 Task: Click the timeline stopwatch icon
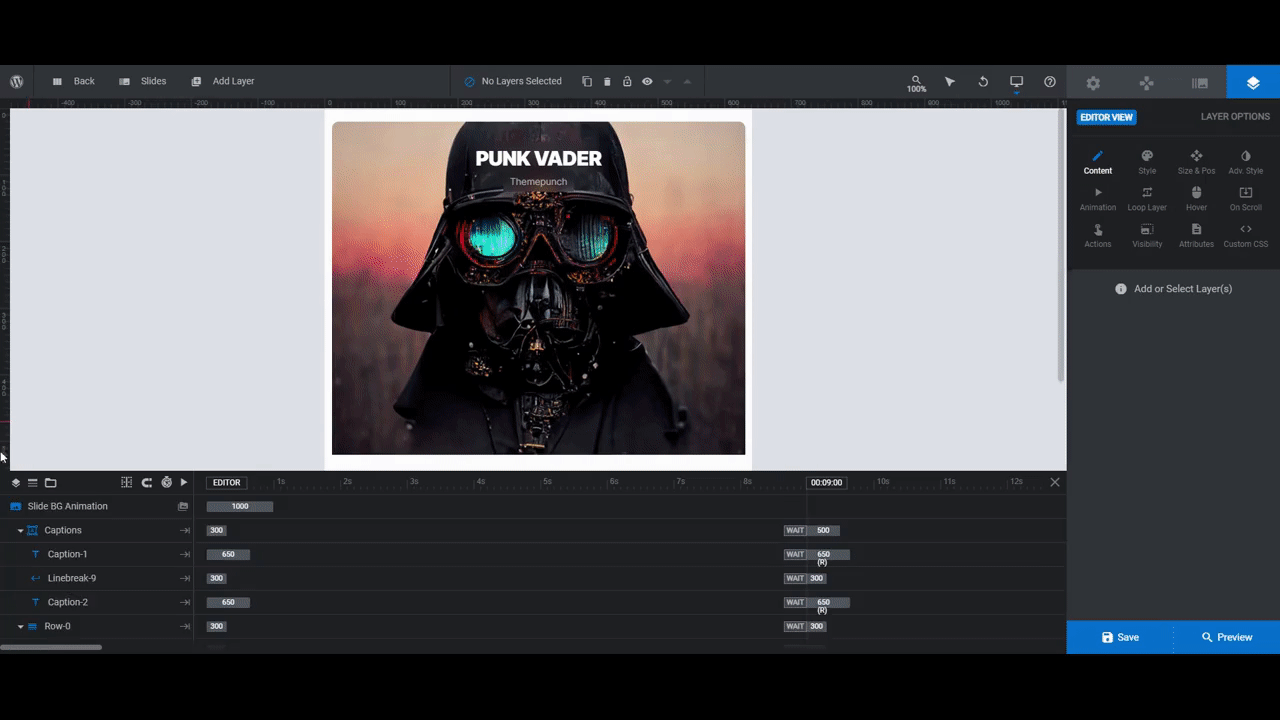tap(166, 482)
